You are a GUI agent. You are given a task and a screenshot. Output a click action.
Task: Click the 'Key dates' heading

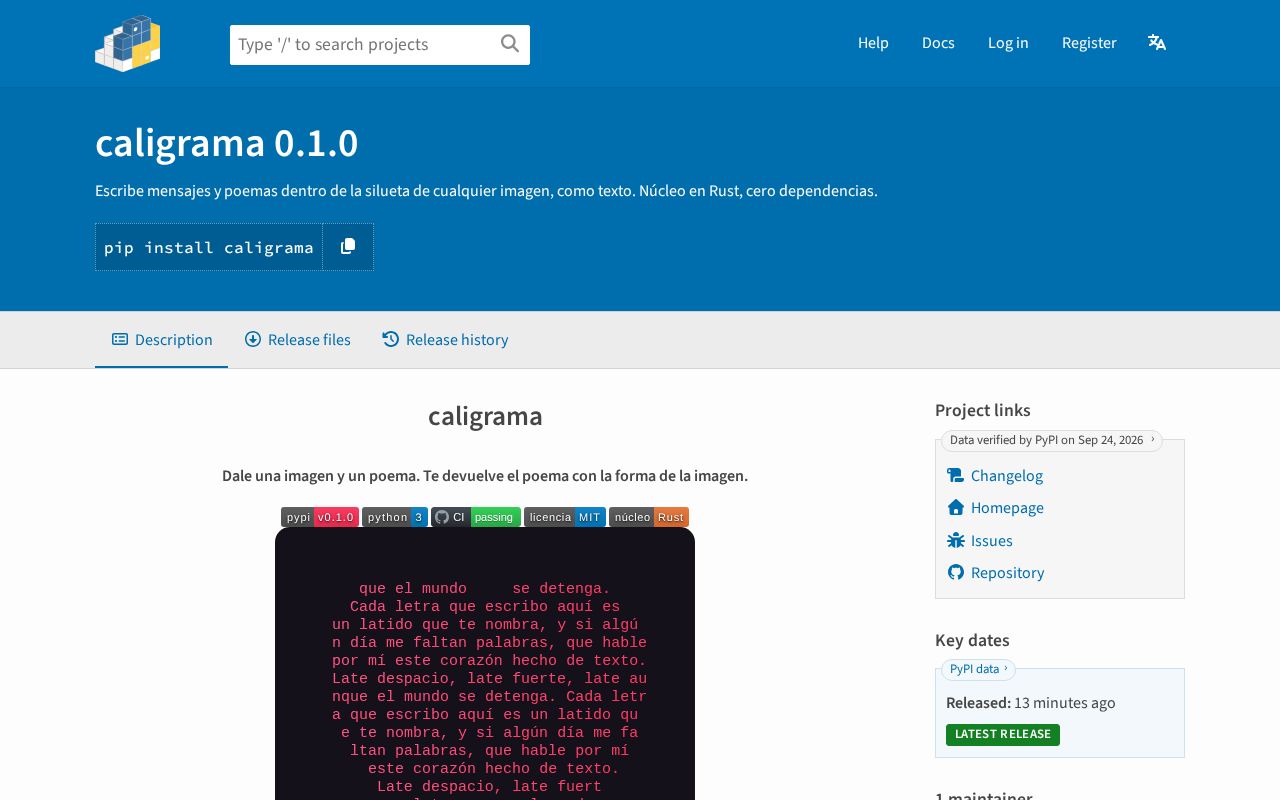coord(972,640)
